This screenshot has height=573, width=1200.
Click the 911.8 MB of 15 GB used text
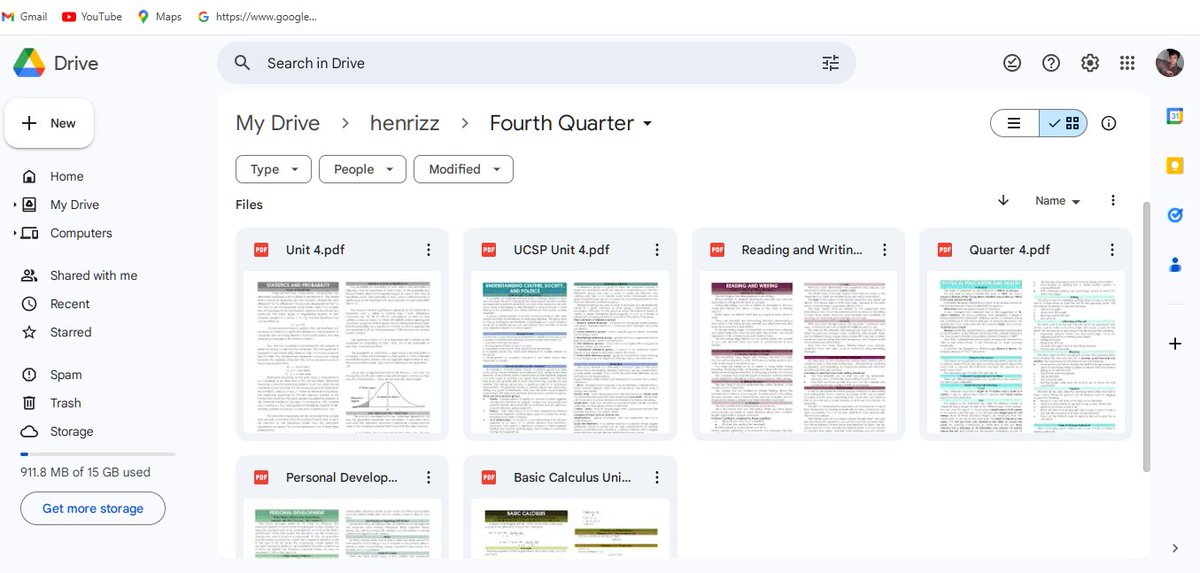click(x=86, y=472)
